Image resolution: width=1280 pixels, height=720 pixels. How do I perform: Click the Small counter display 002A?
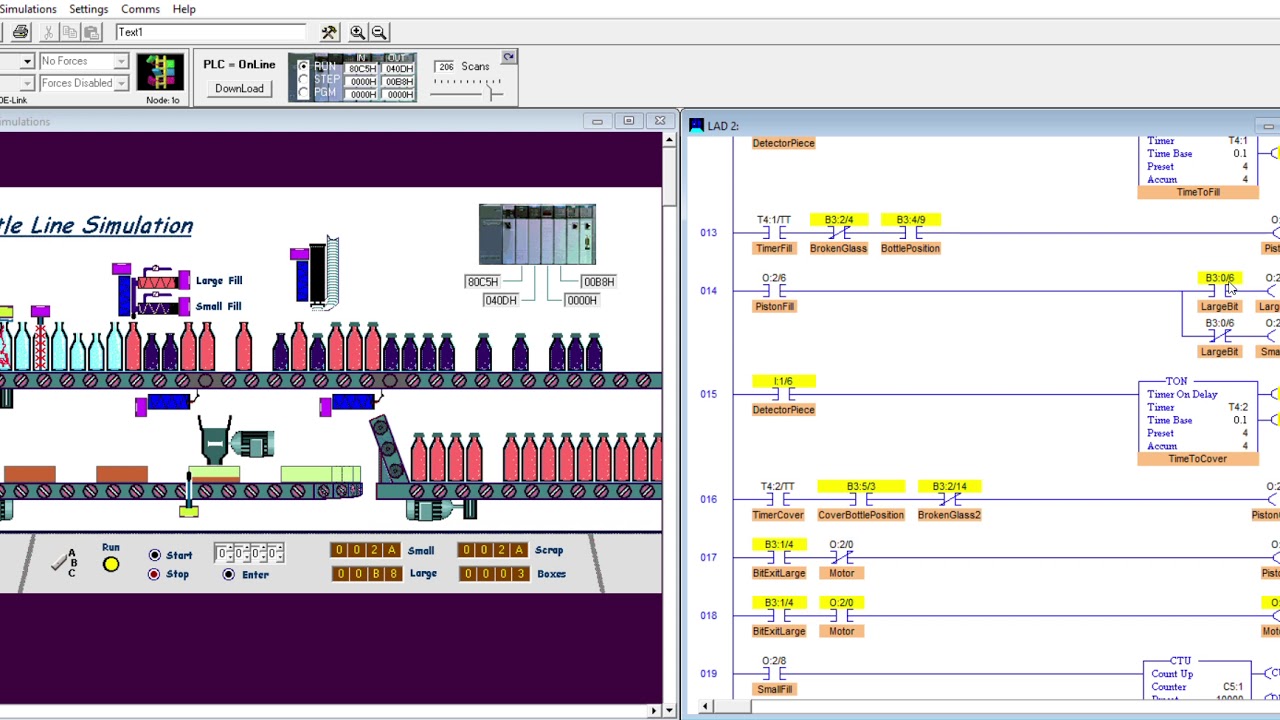[365, 550]
